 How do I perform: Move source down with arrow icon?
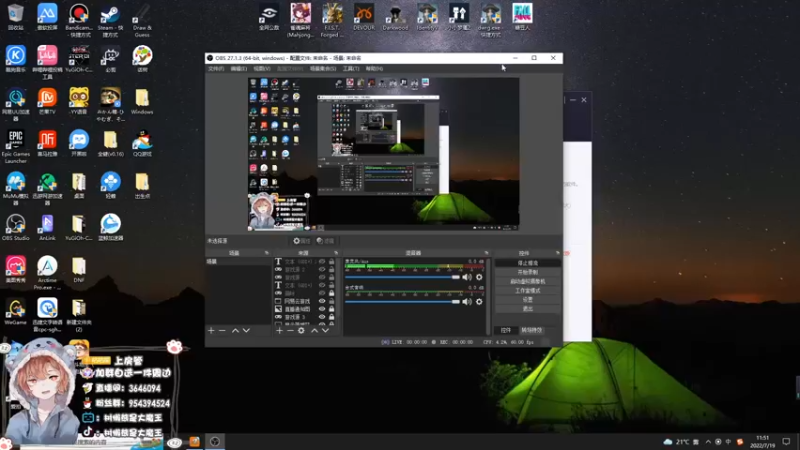pyautogui.click(x=325, y=331)
